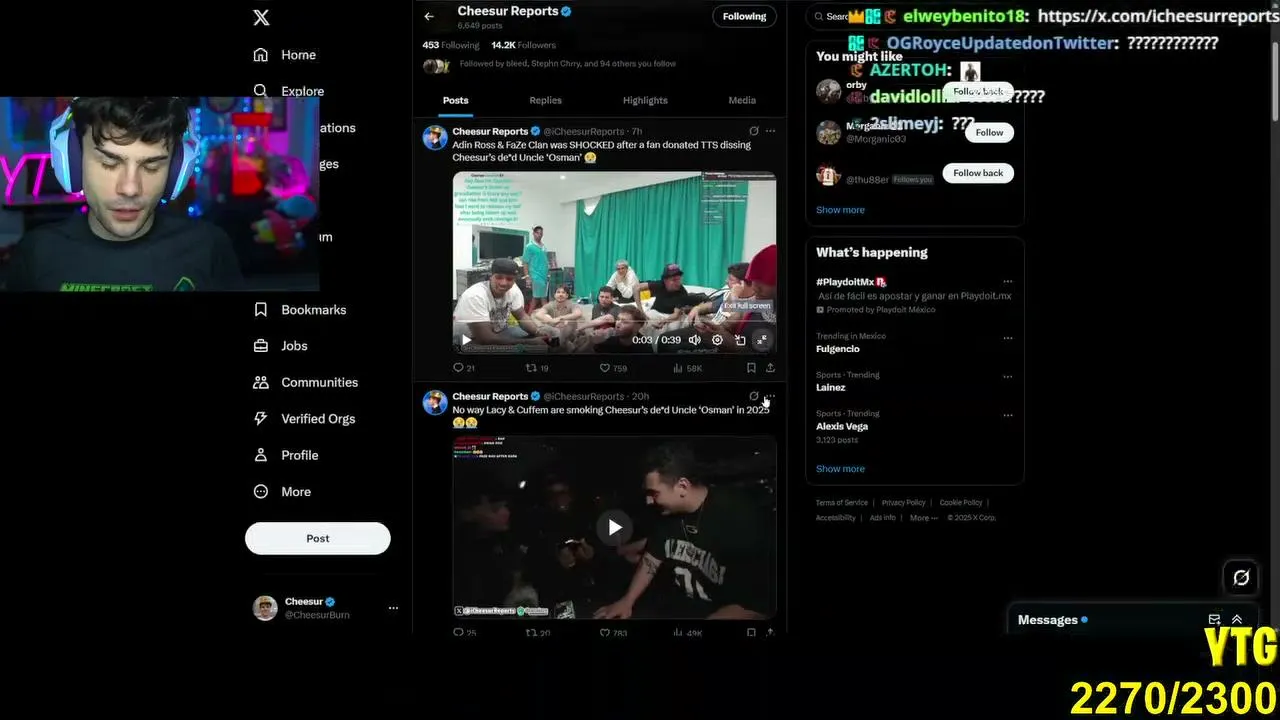
Task: Play the Adin Ross video
Action: pos(466,340)
